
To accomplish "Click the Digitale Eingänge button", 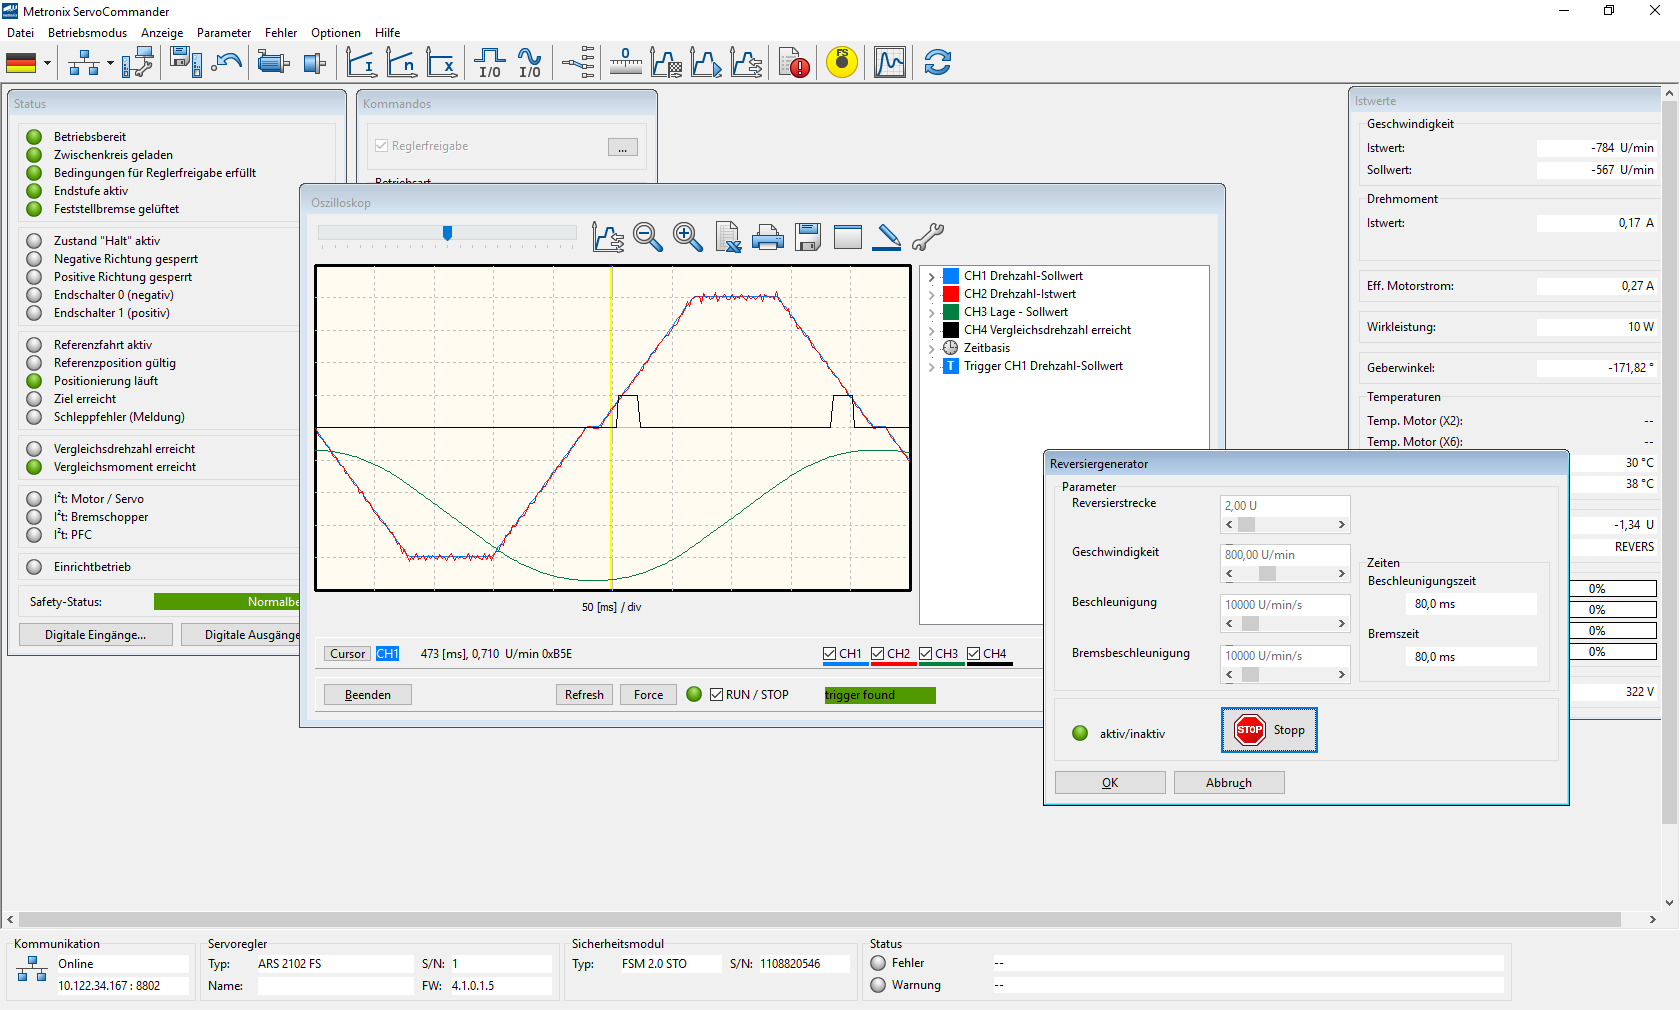I will (96, 635).
